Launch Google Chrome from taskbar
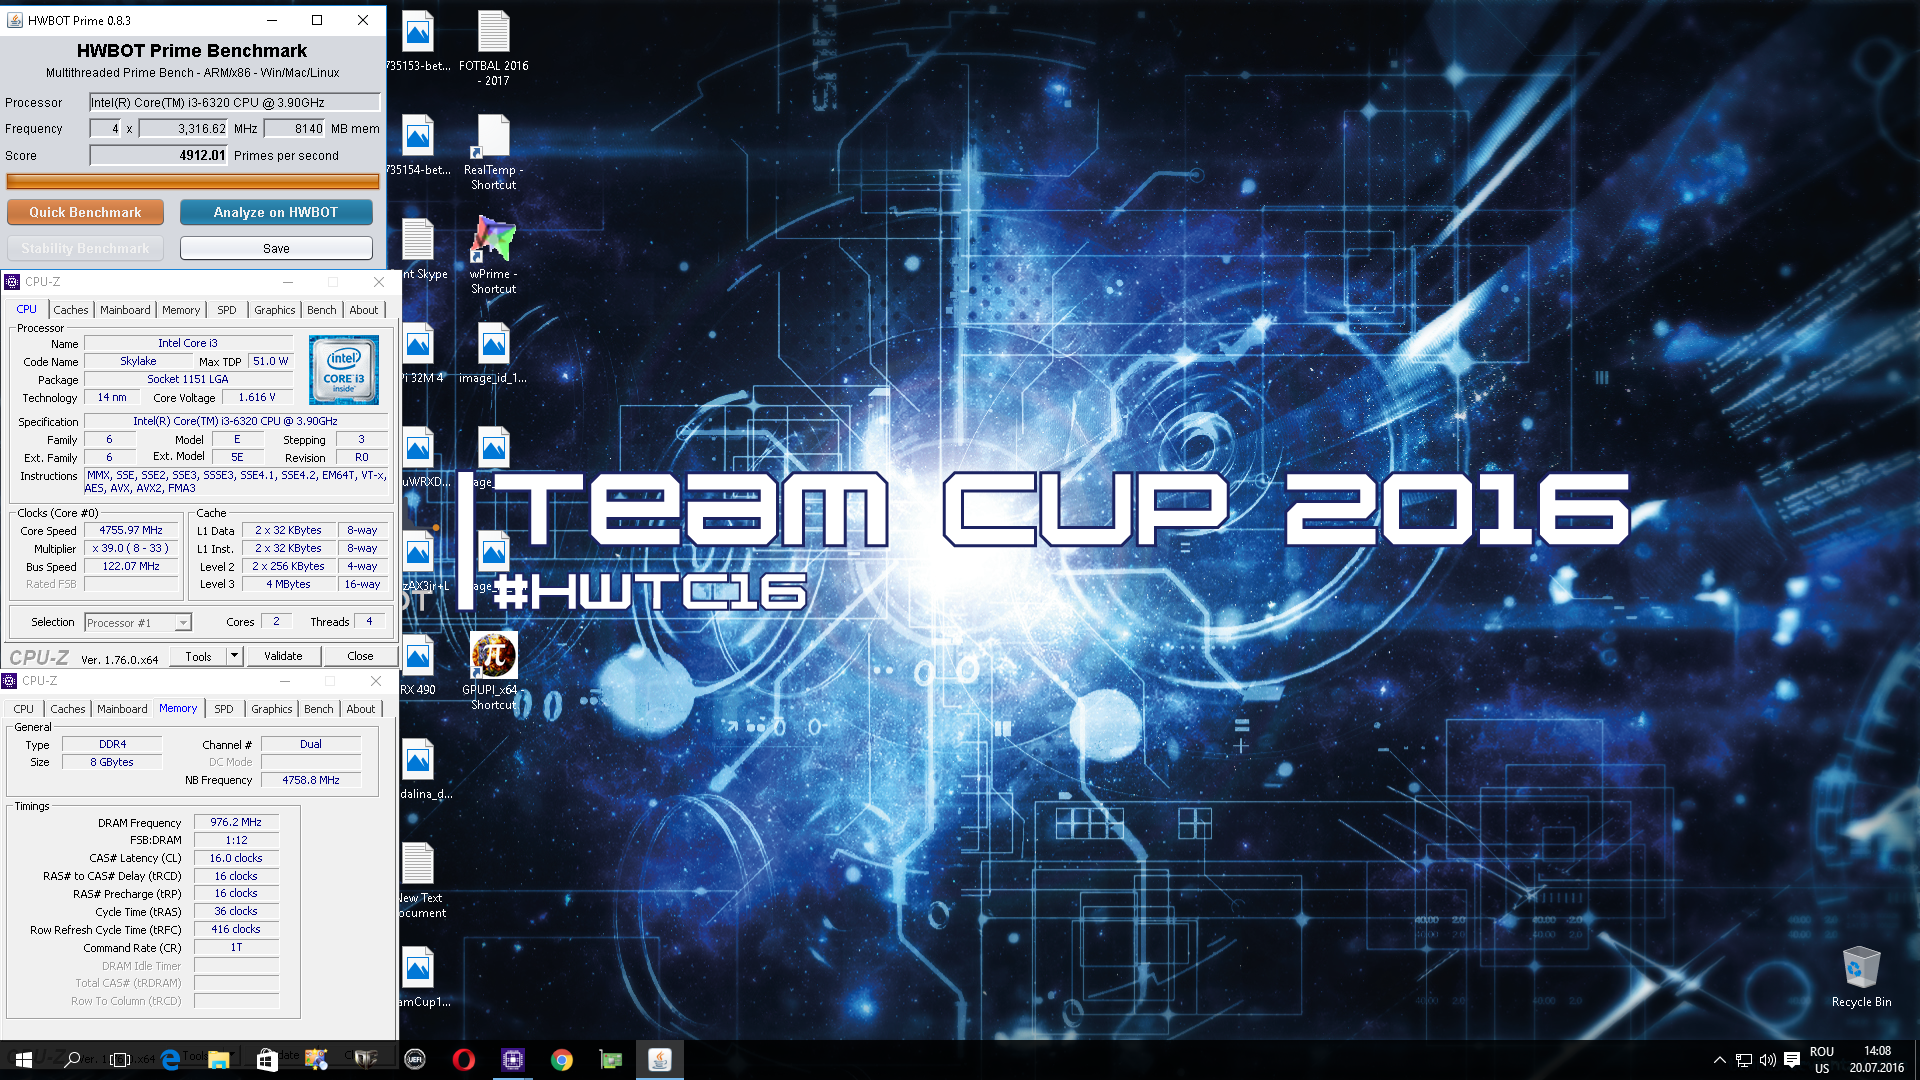The height and width of the screenshot is (1080, 1920). [561, 1060]
